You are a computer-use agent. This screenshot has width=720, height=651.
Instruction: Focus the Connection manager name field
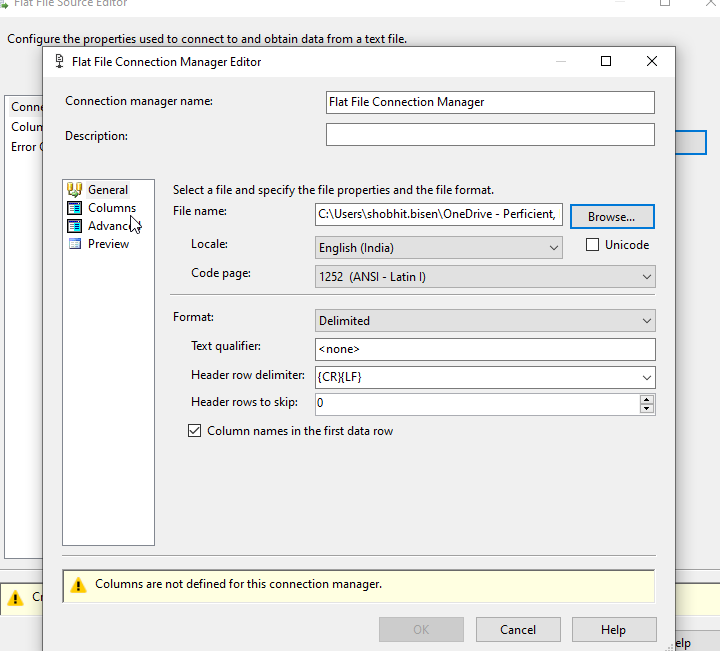pyautogui.click(x=490, y=102)
